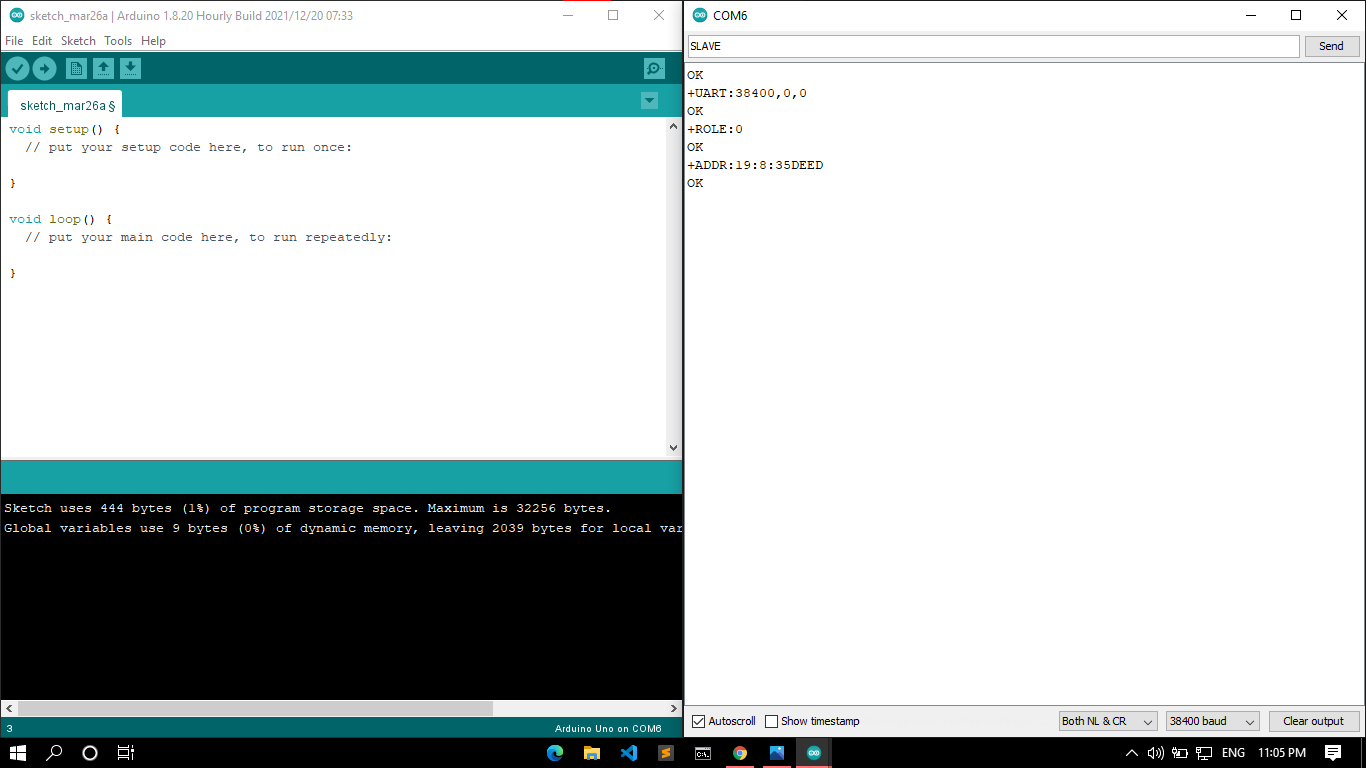Click the Arduino taskbar icon
This screenshot has height=768, width=1366.
(814, 752)
